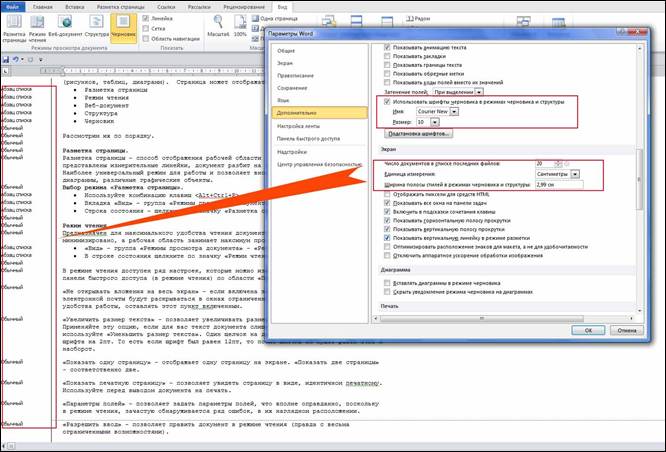The width and height of the screenshot is (666, 452).
Task: Check Оптимизировать расположение знаков для макета
Action: pyautogui.click(x=387, y=246)
